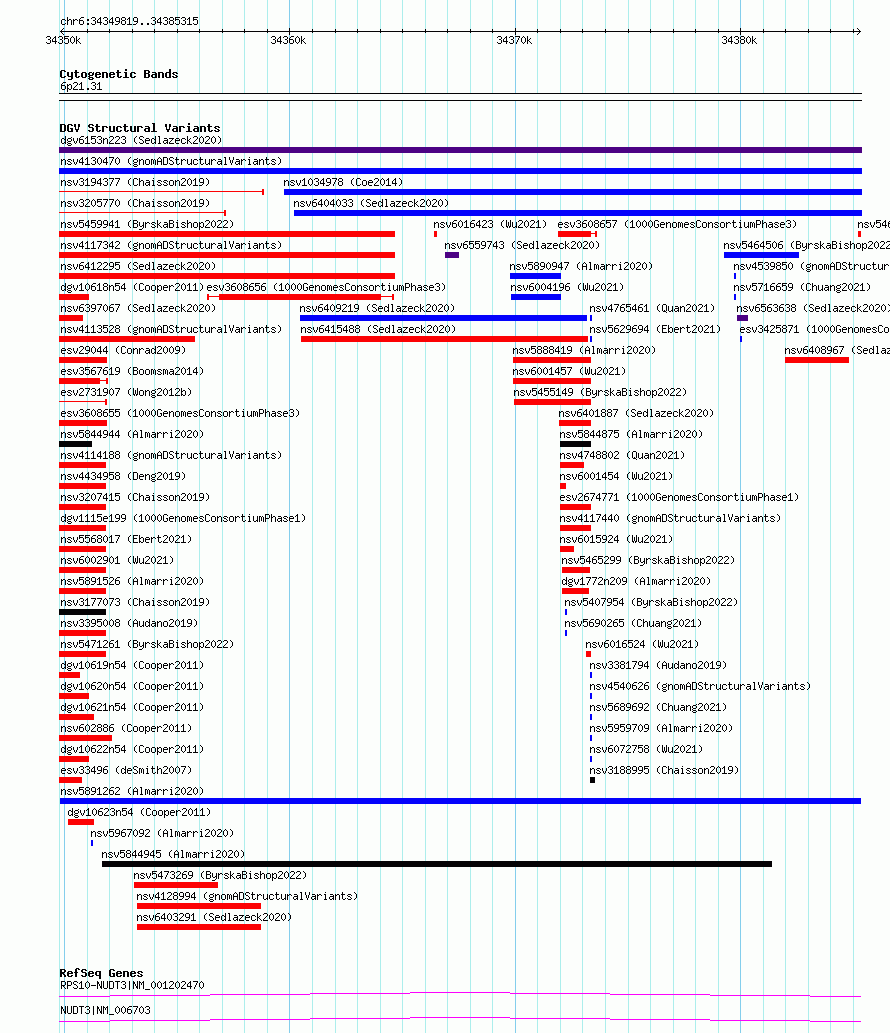The height and width of the screenshot is (1033, 890).
Task: Click nsv4765461 (Quan2021) variant
Action: tap(652, 309)
